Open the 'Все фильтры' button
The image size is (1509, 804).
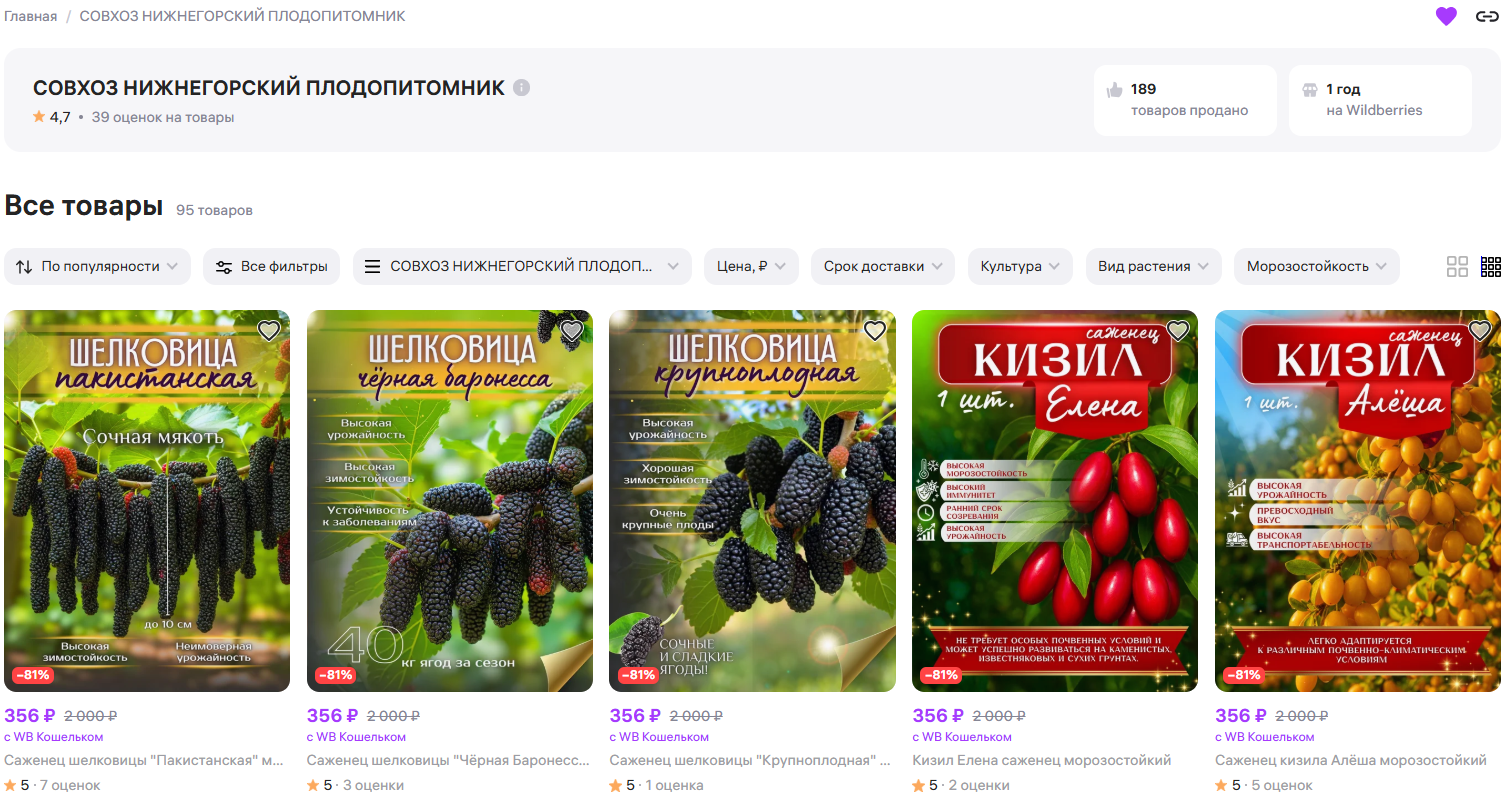coord(272,267)
